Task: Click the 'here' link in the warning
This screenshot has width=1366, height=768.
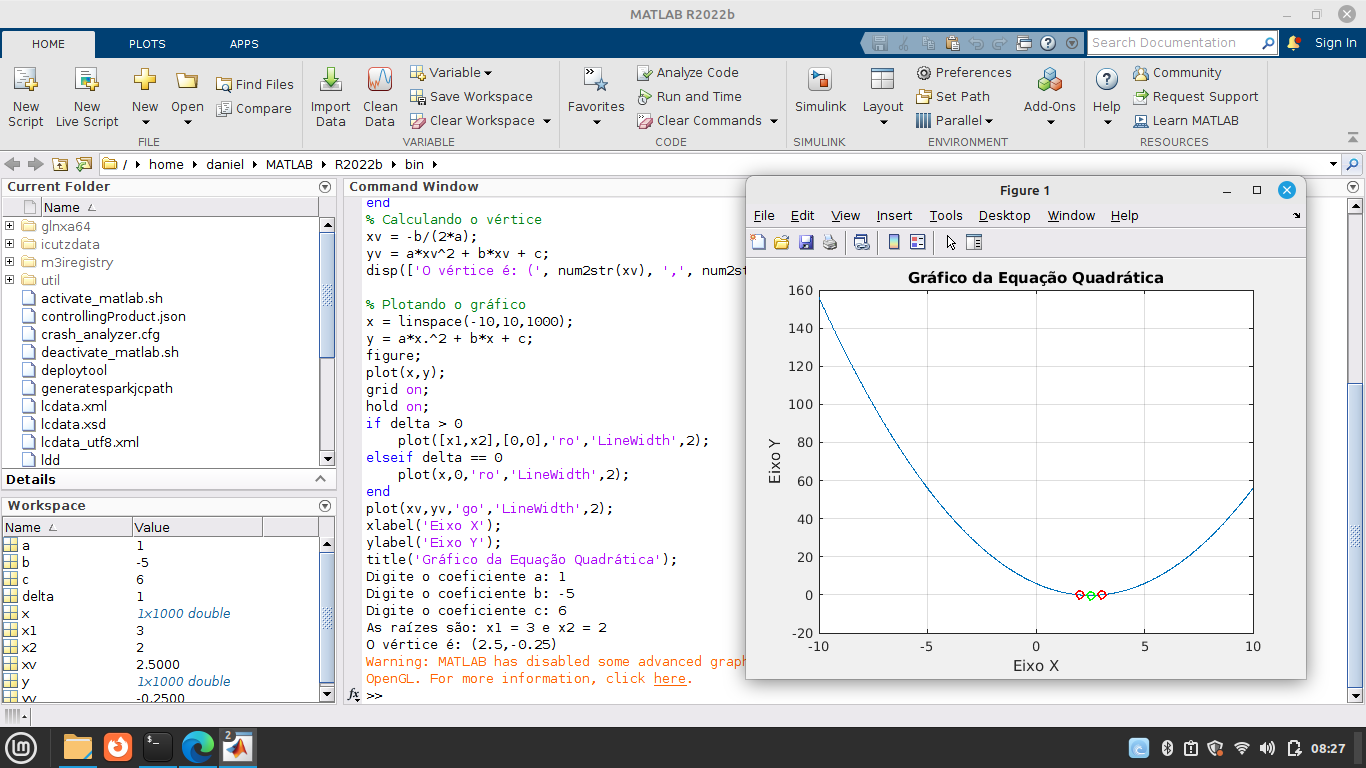Action: (669, 678)
